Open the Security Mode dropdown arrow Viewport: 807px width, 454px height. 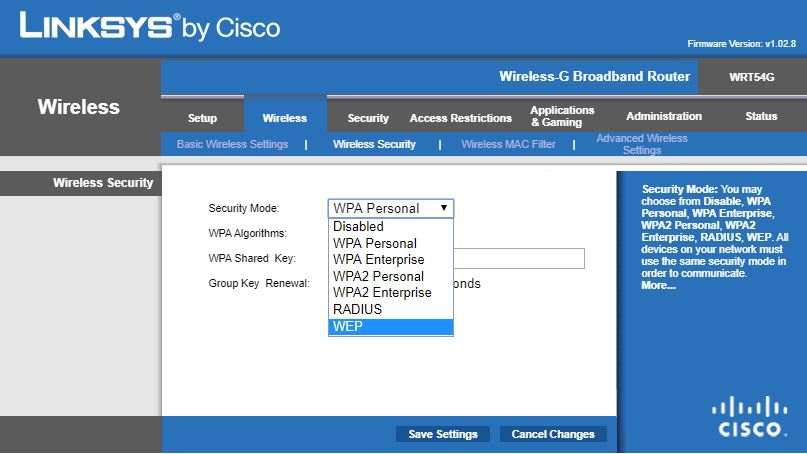point(444,208)
